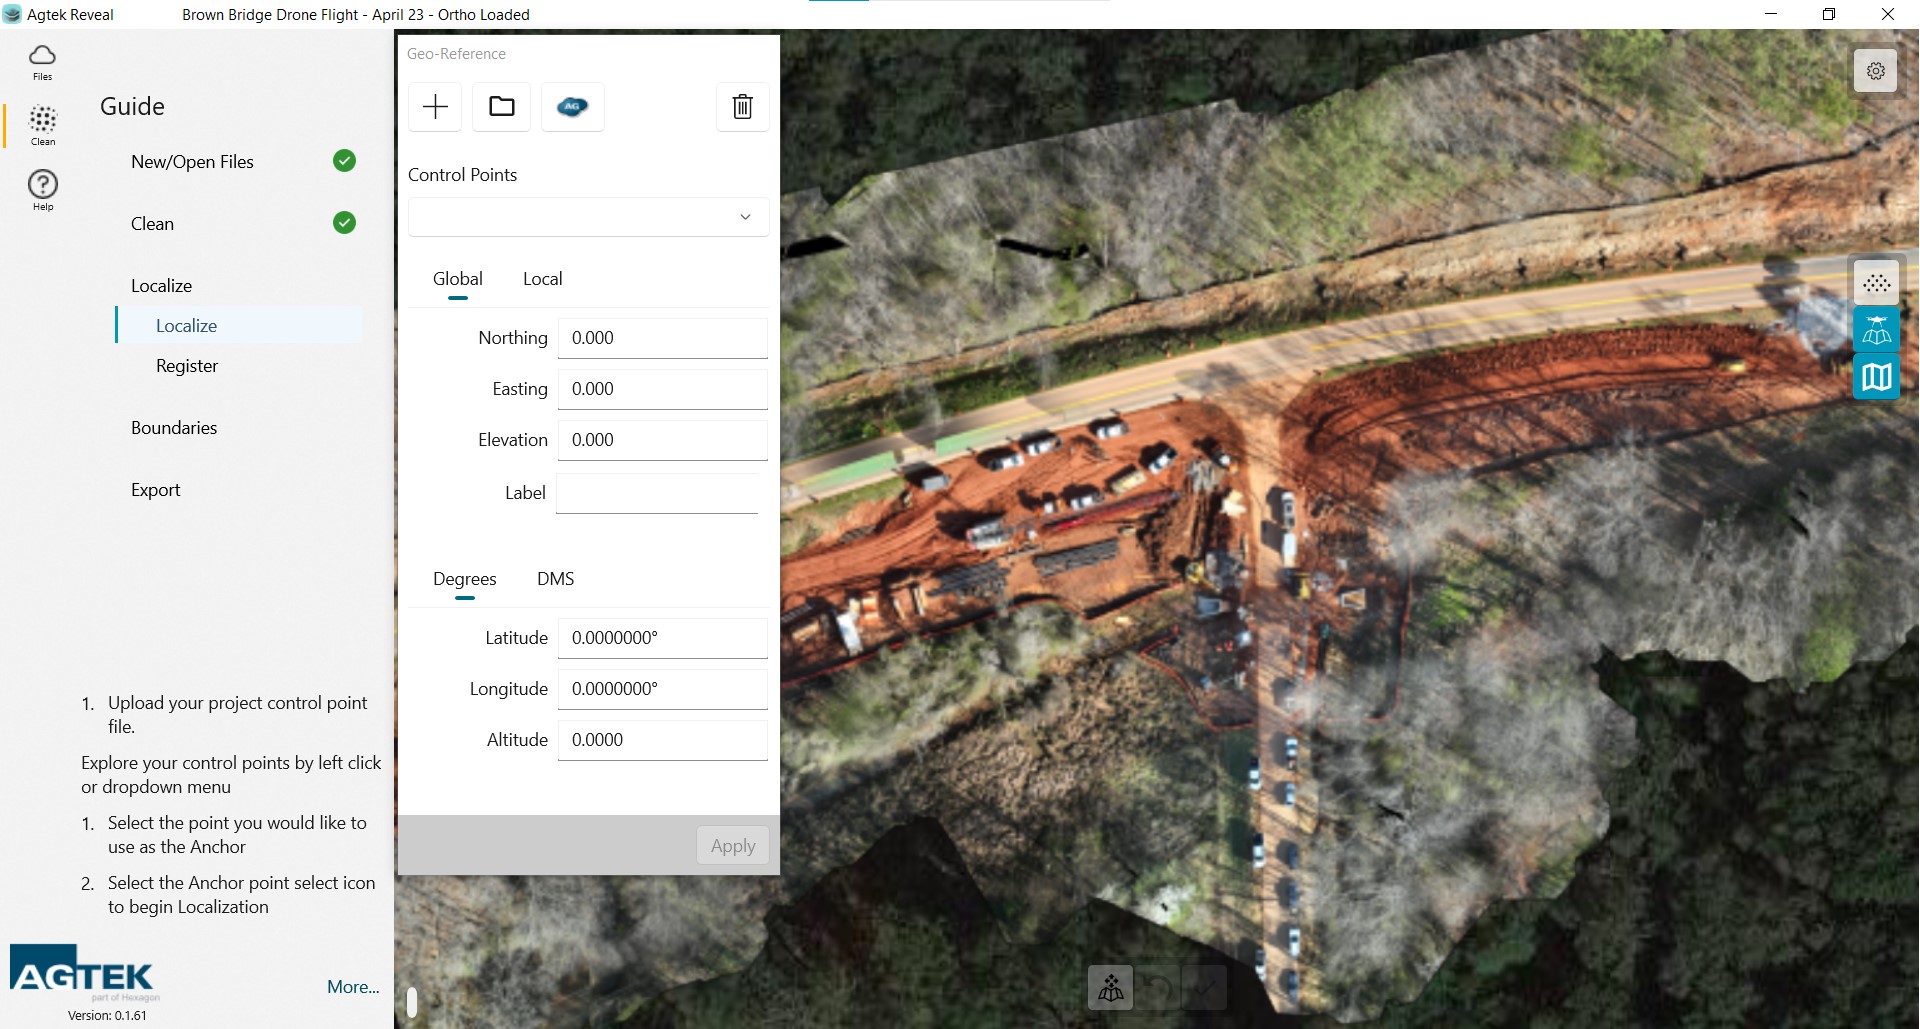This screenshot has width=1920, height=1029.
Task: Switch to the Local coordinates tab
Action: click(x=542, y=279)
